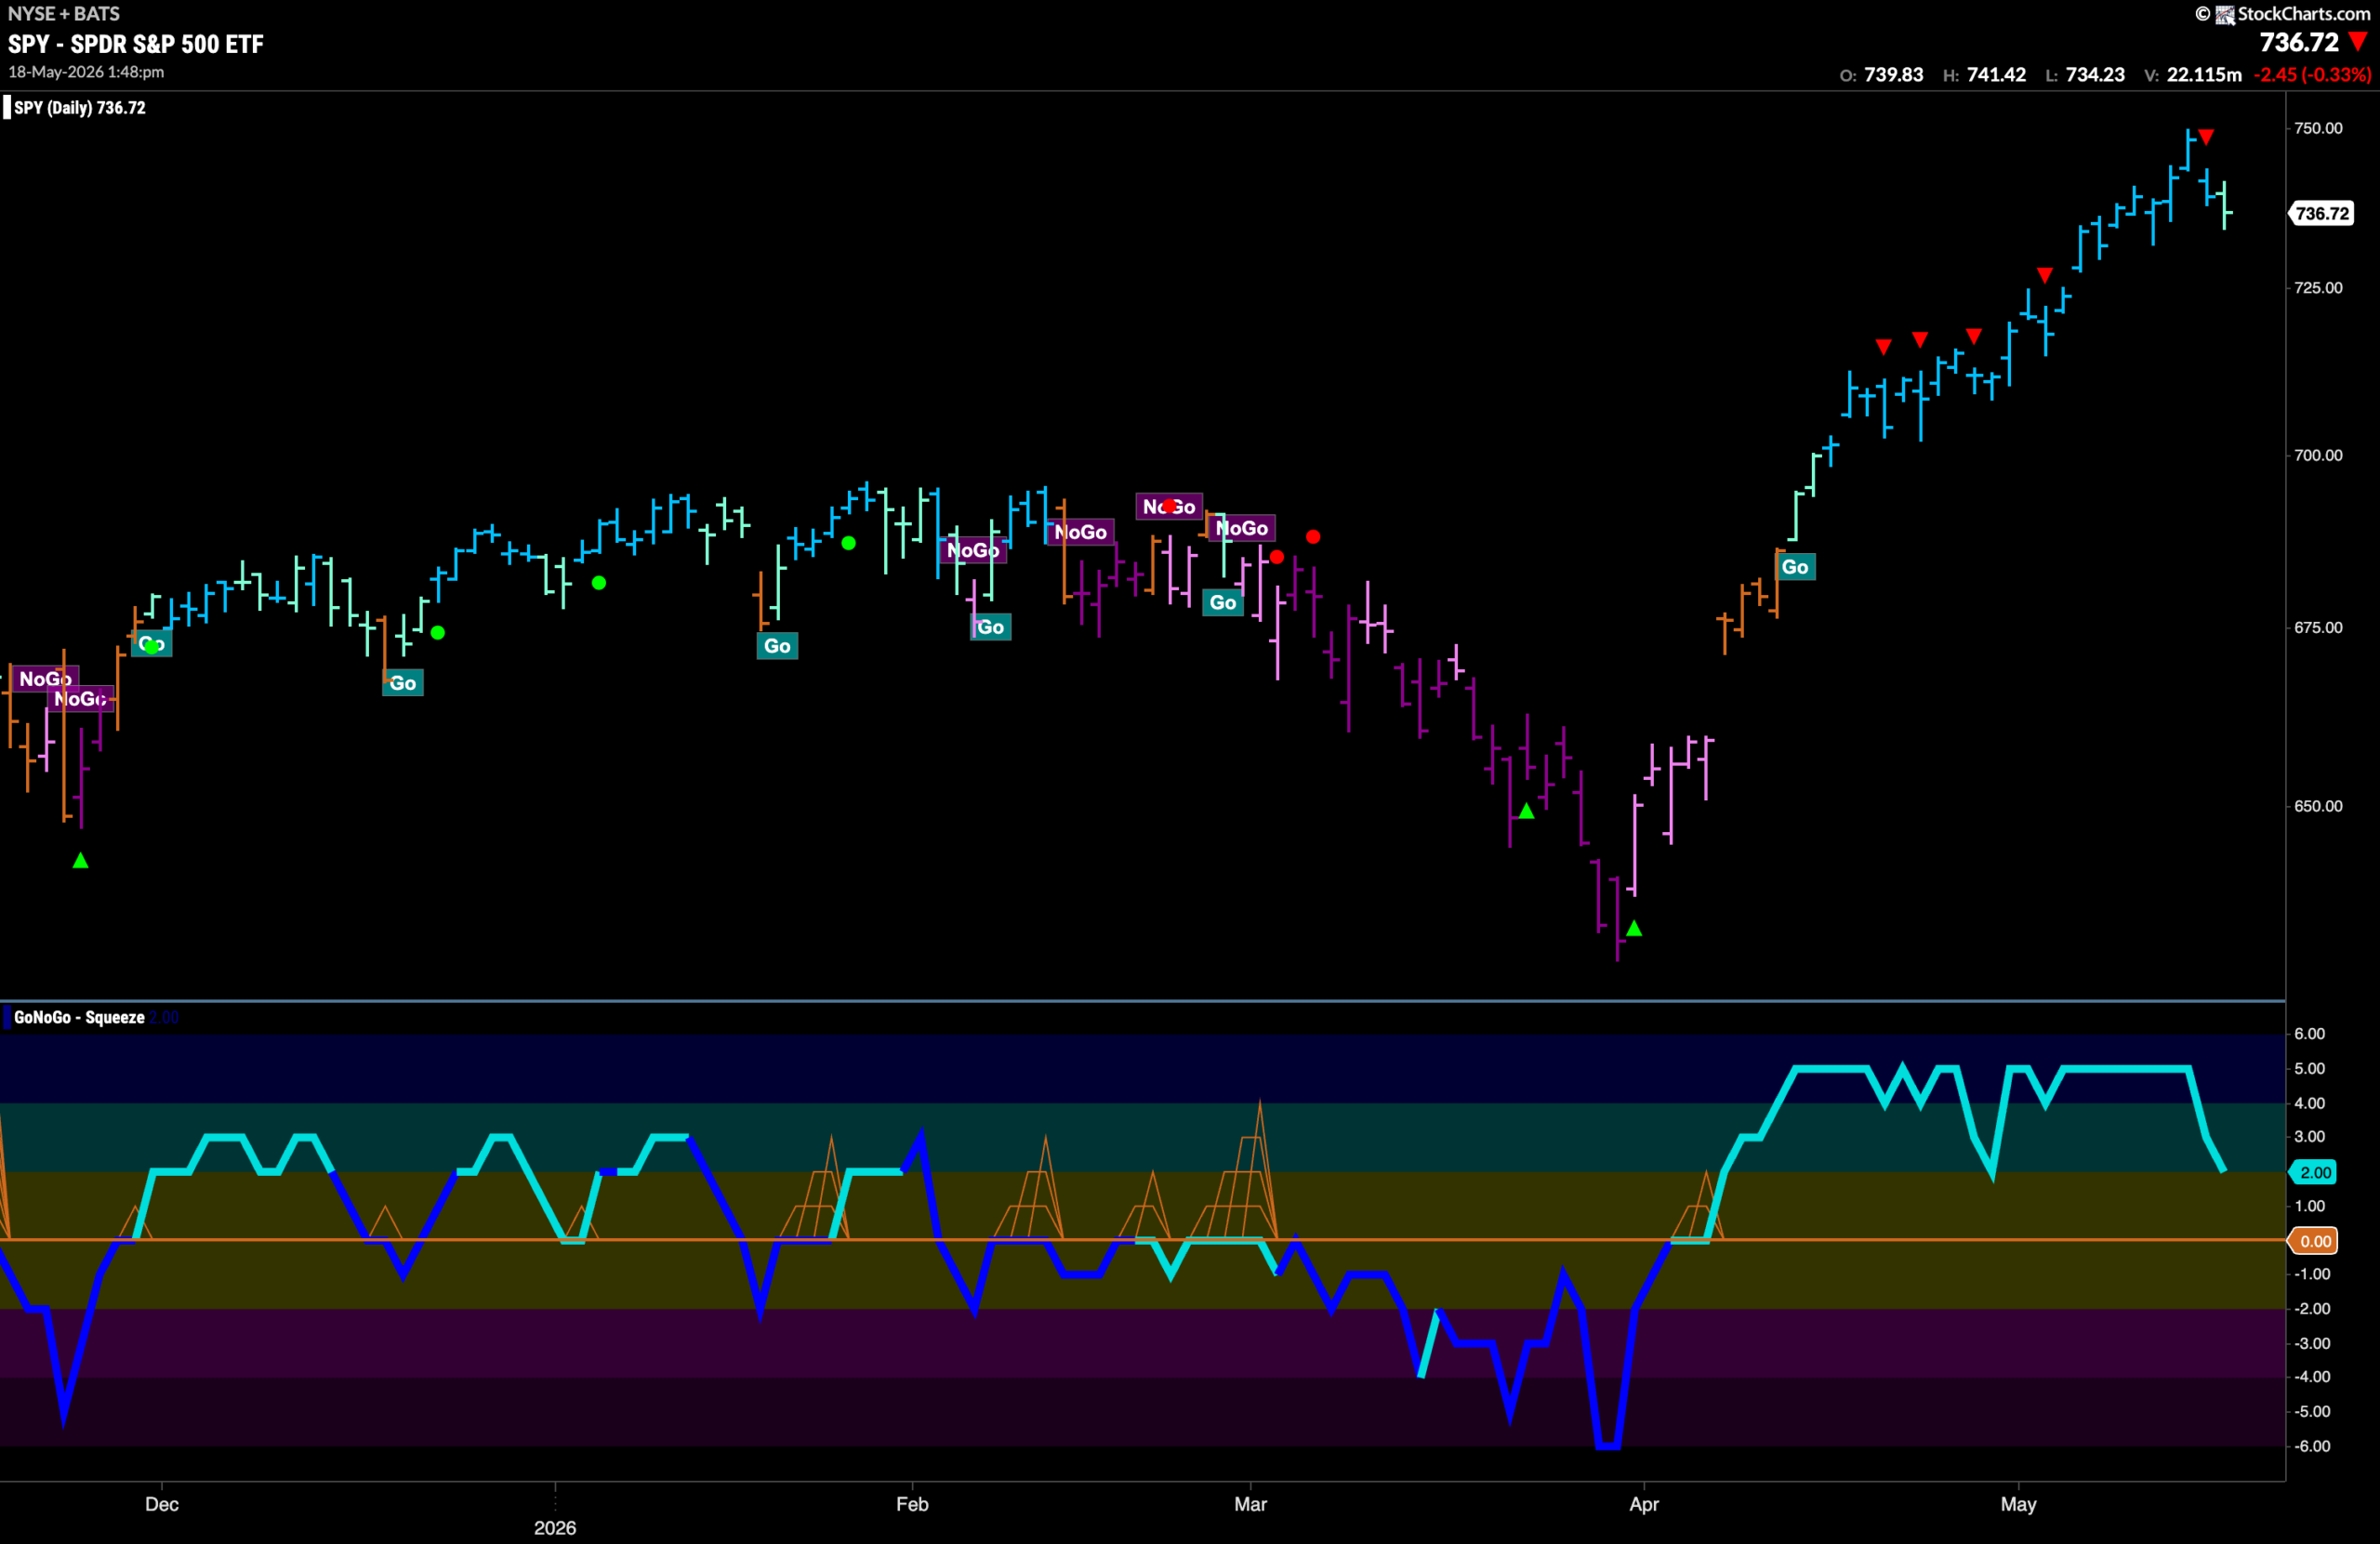This screenshot has width=2380, height=1544.
Task: Click the green dot under the late-January bars
Action: click(x=849, y=543)
